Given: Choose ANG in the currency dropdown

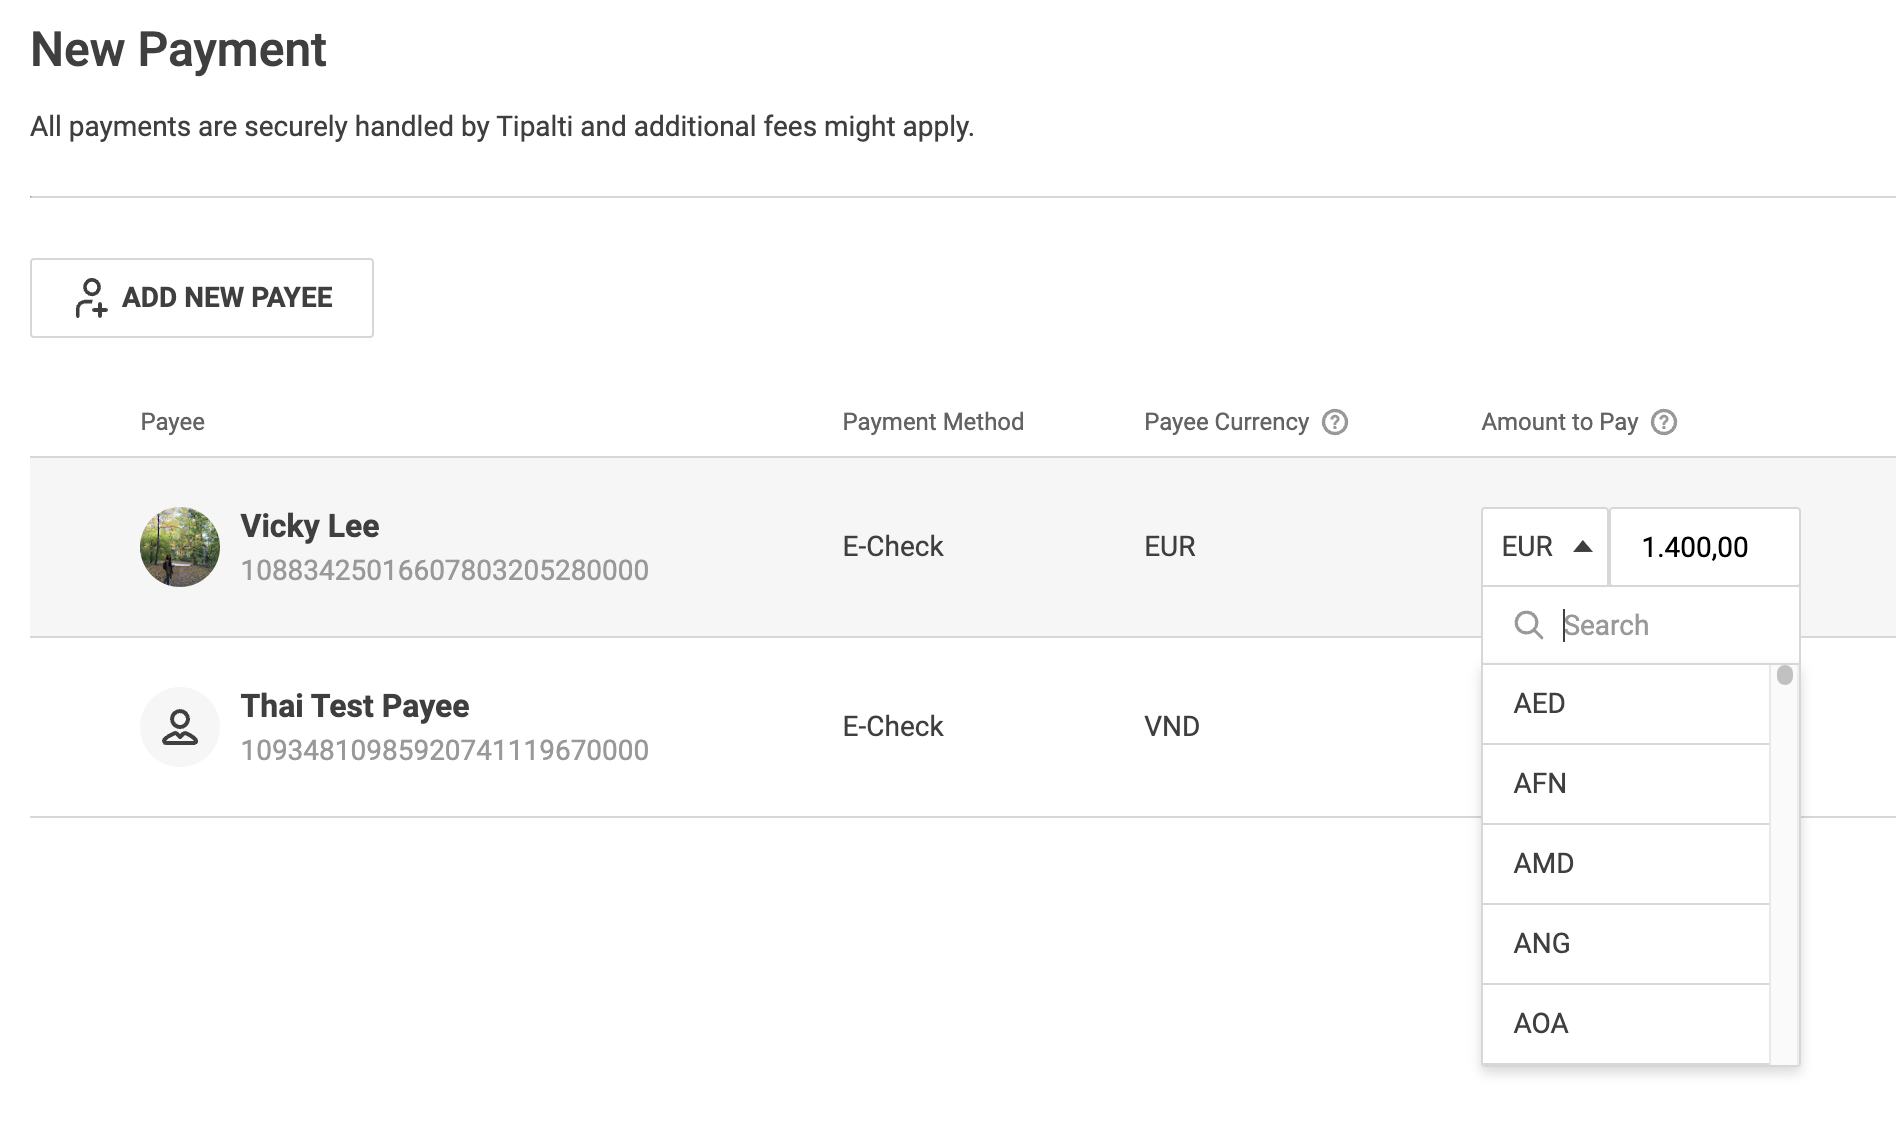Looking at the screenshot, I should [x=1626, y=944].
